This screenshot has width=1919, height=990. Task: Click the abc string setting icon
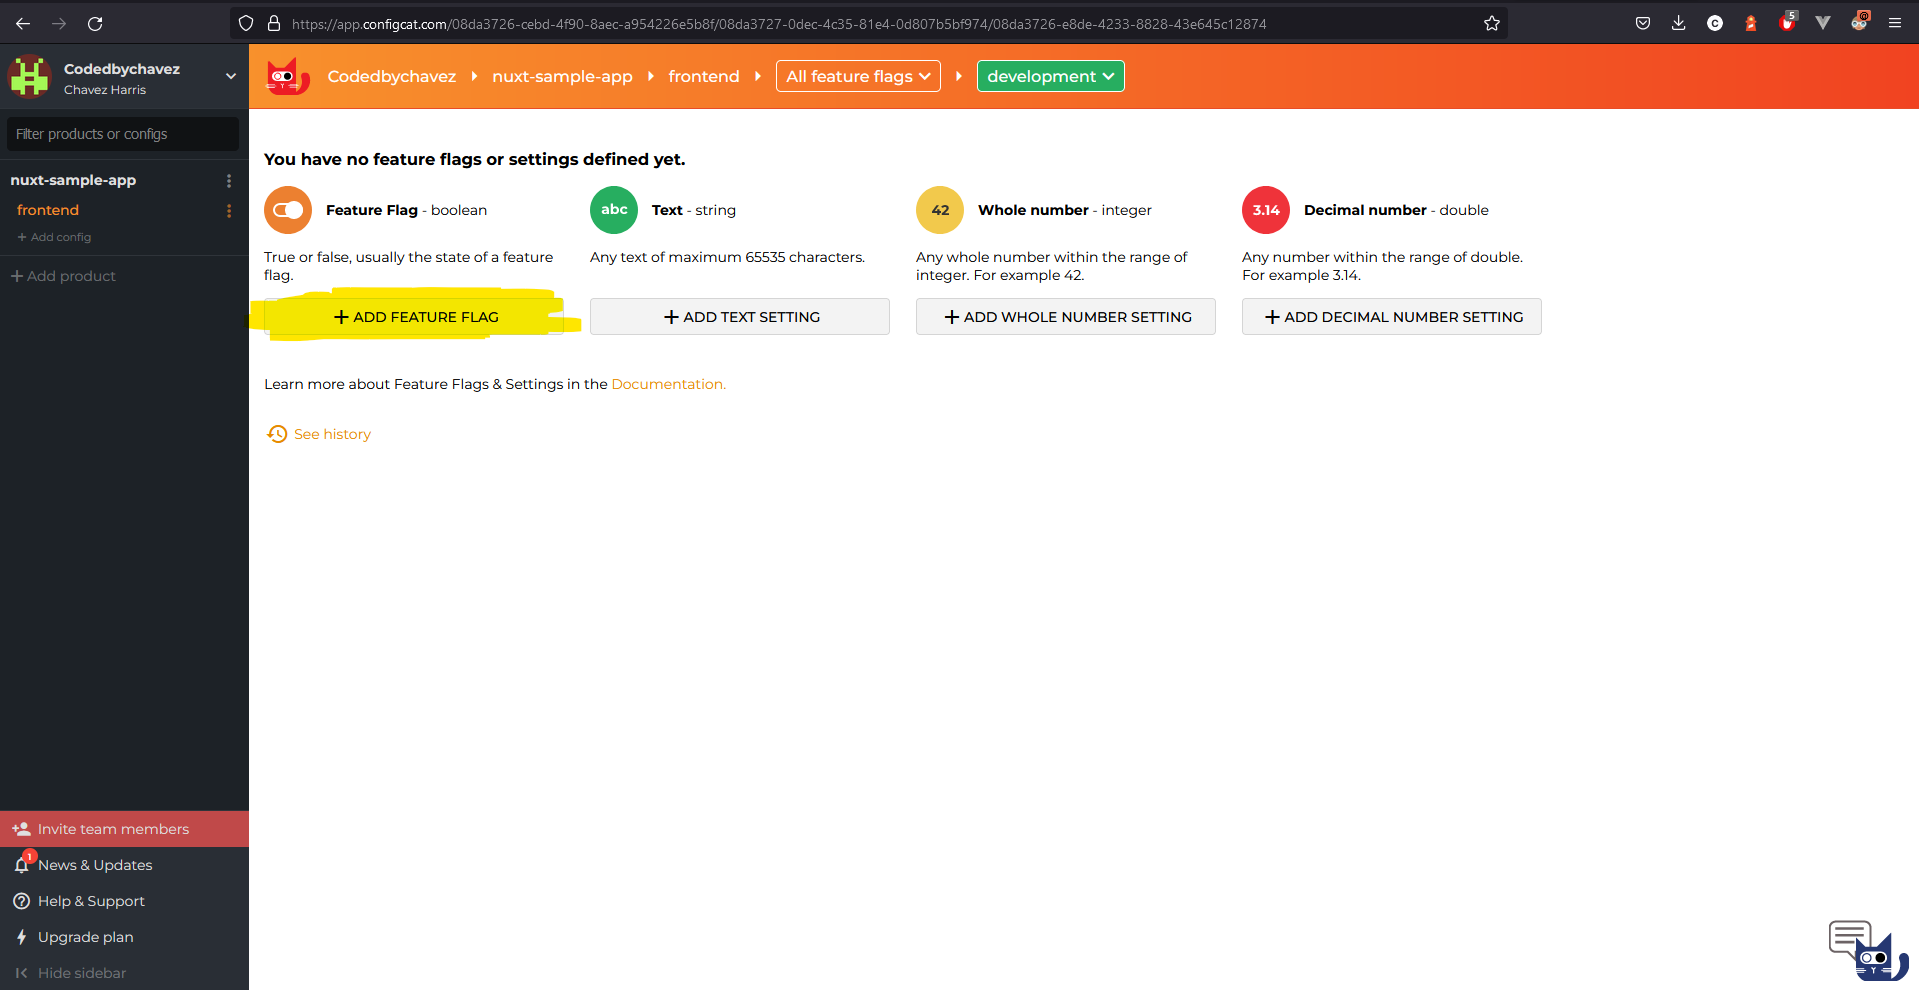(613, 210)
